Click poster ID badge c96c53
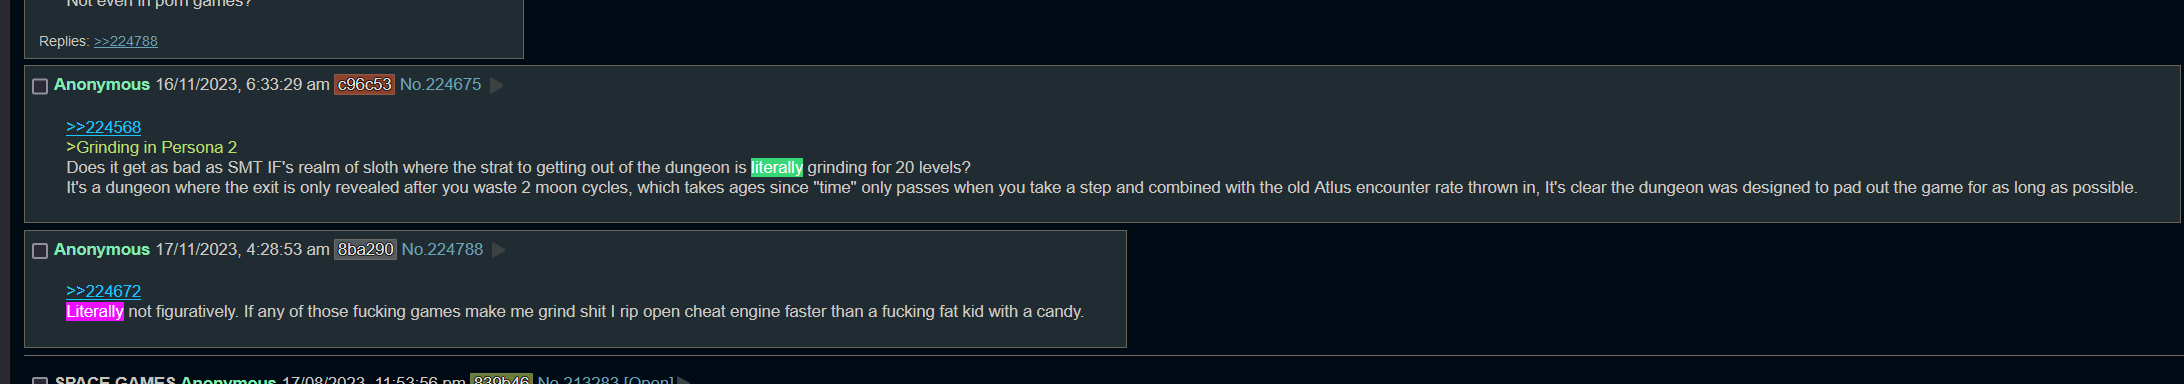 tap(364, 85)
